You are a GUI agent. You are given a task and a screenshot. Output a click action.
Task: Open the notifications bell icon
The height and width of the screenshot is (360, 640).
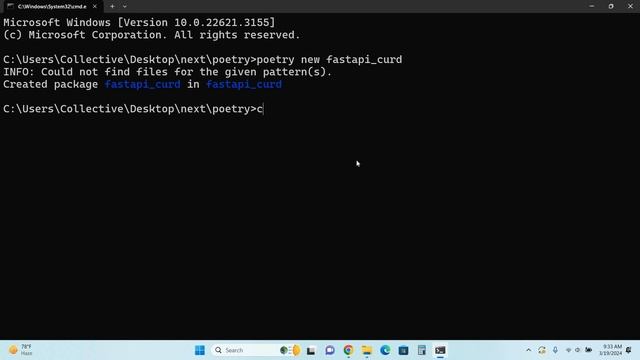(x=629, y=350)
